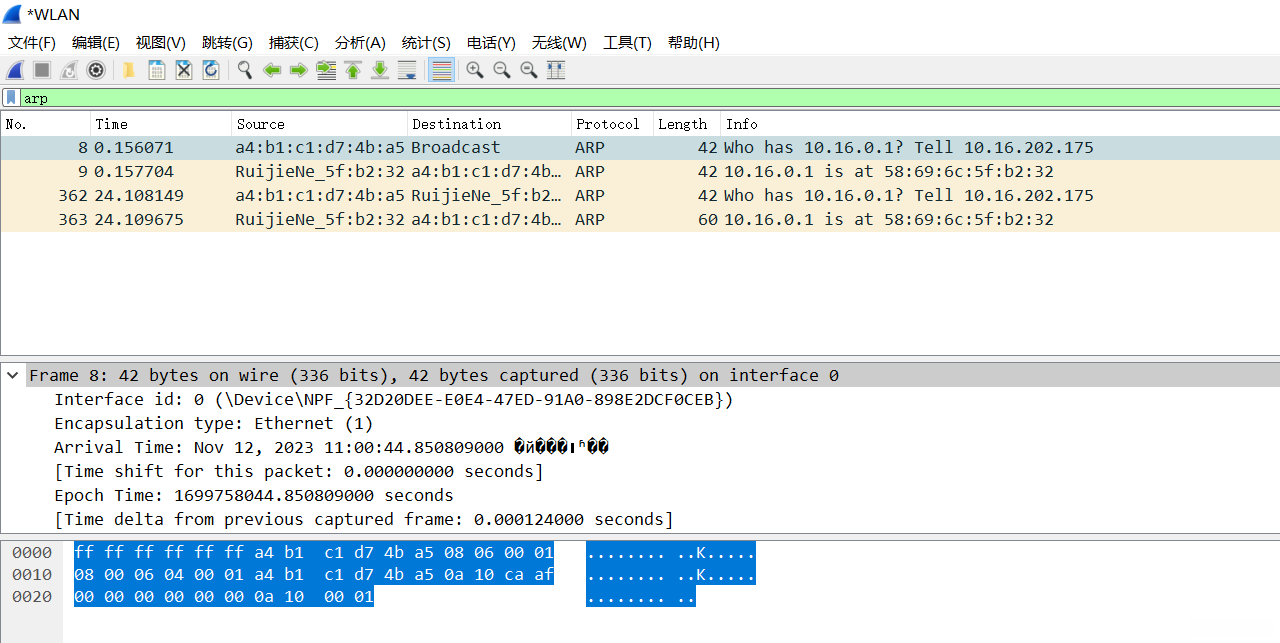The height and width of the screenshot is (643, 1280).
Task: Select the Time shift for this packet line
Action: coord(299,472)
